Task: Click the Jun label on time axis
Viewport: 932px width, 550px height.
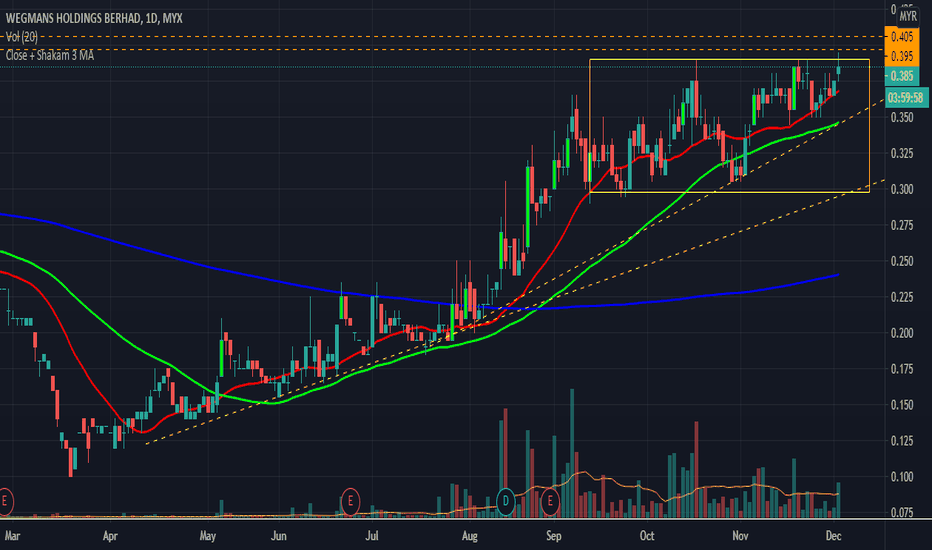Action: (x=279, y=536)
